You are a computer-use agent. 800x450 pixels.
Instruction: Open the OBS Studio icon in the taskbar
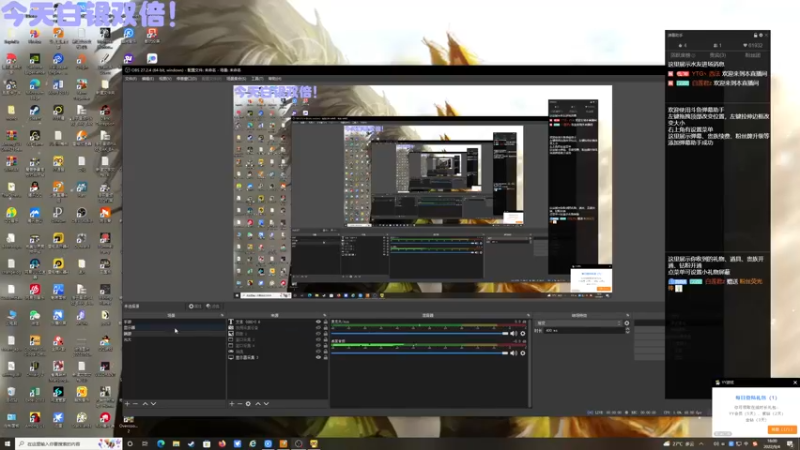[298, 444]
